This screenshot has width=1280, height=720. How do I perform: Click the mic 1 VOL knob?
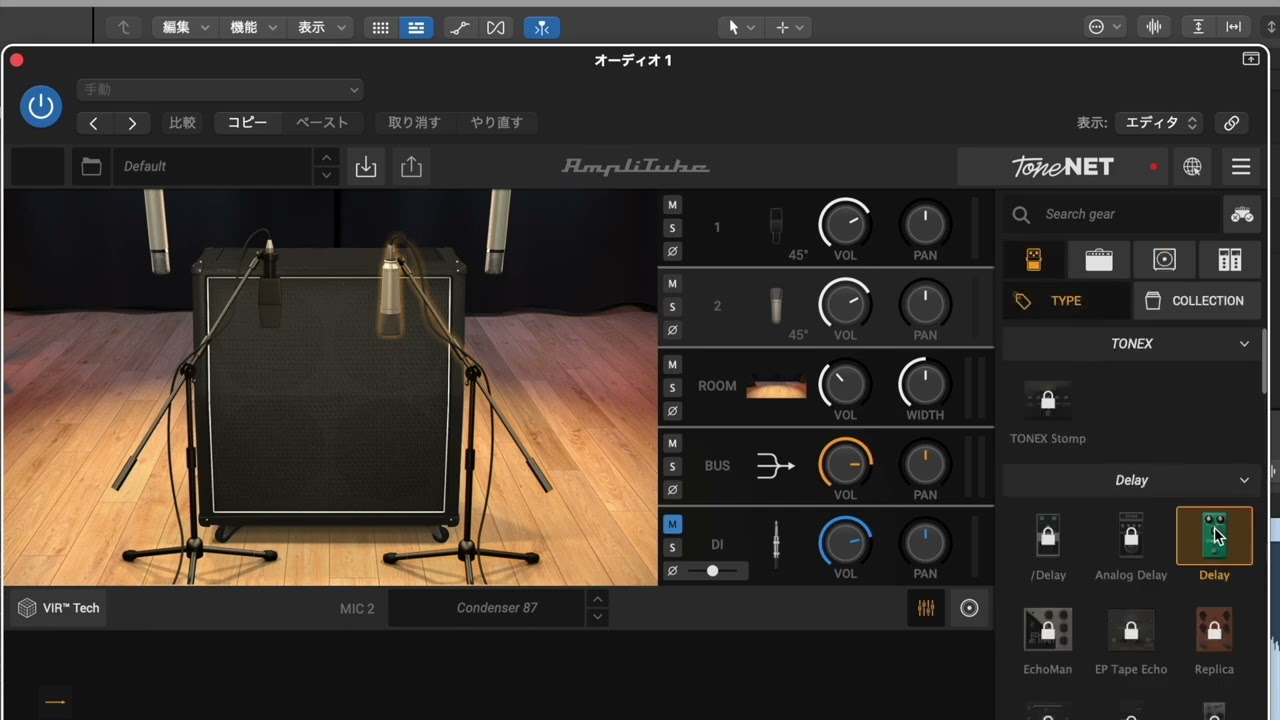[845, 224]
